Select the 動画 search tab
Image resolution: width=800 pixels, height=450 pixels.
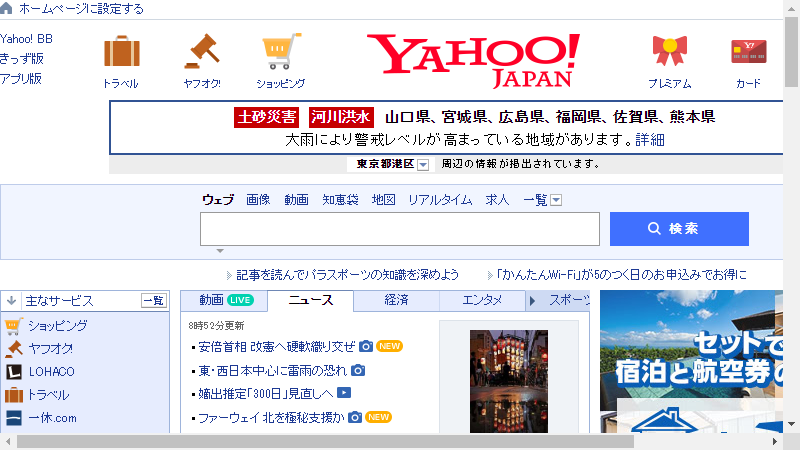tap(296, 199)
